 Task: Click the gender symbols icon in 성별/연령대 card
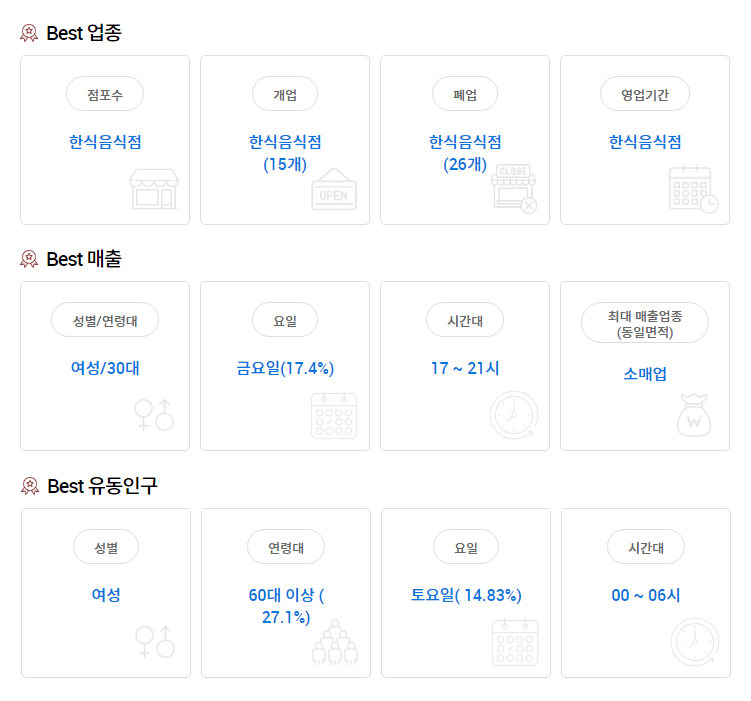tap(154, 414)
